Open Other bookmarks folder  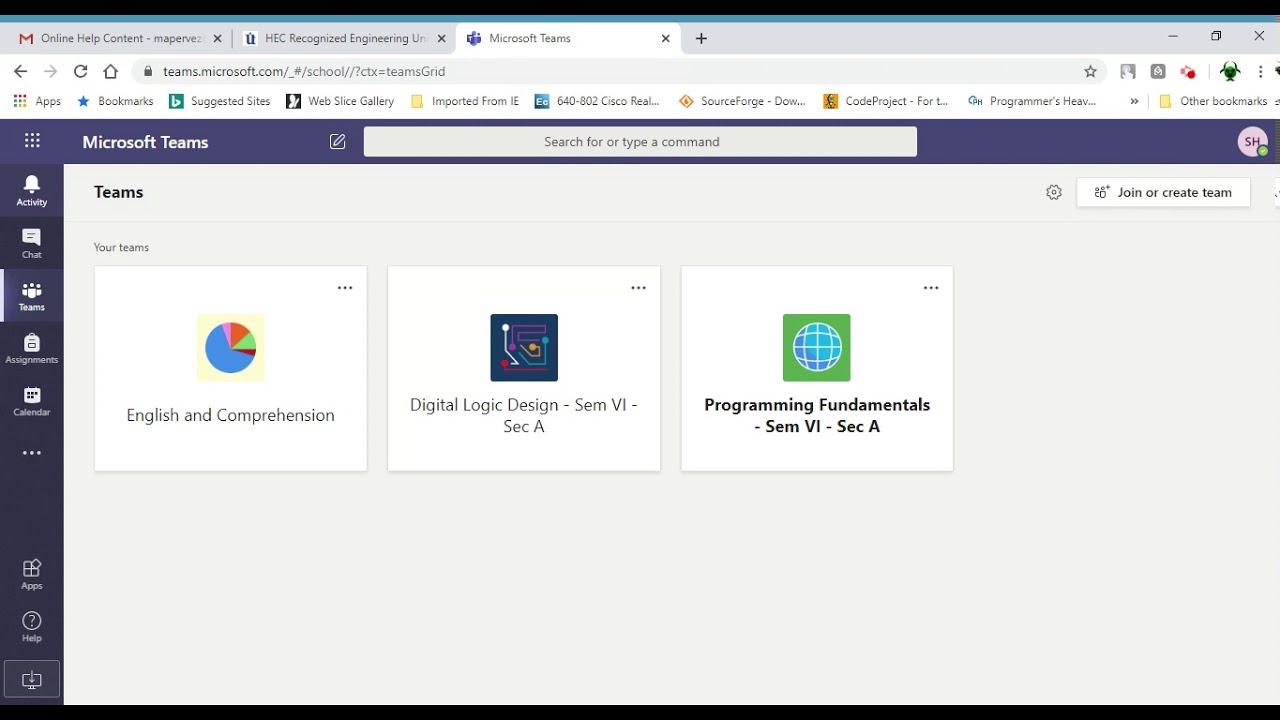(1213, 101)
